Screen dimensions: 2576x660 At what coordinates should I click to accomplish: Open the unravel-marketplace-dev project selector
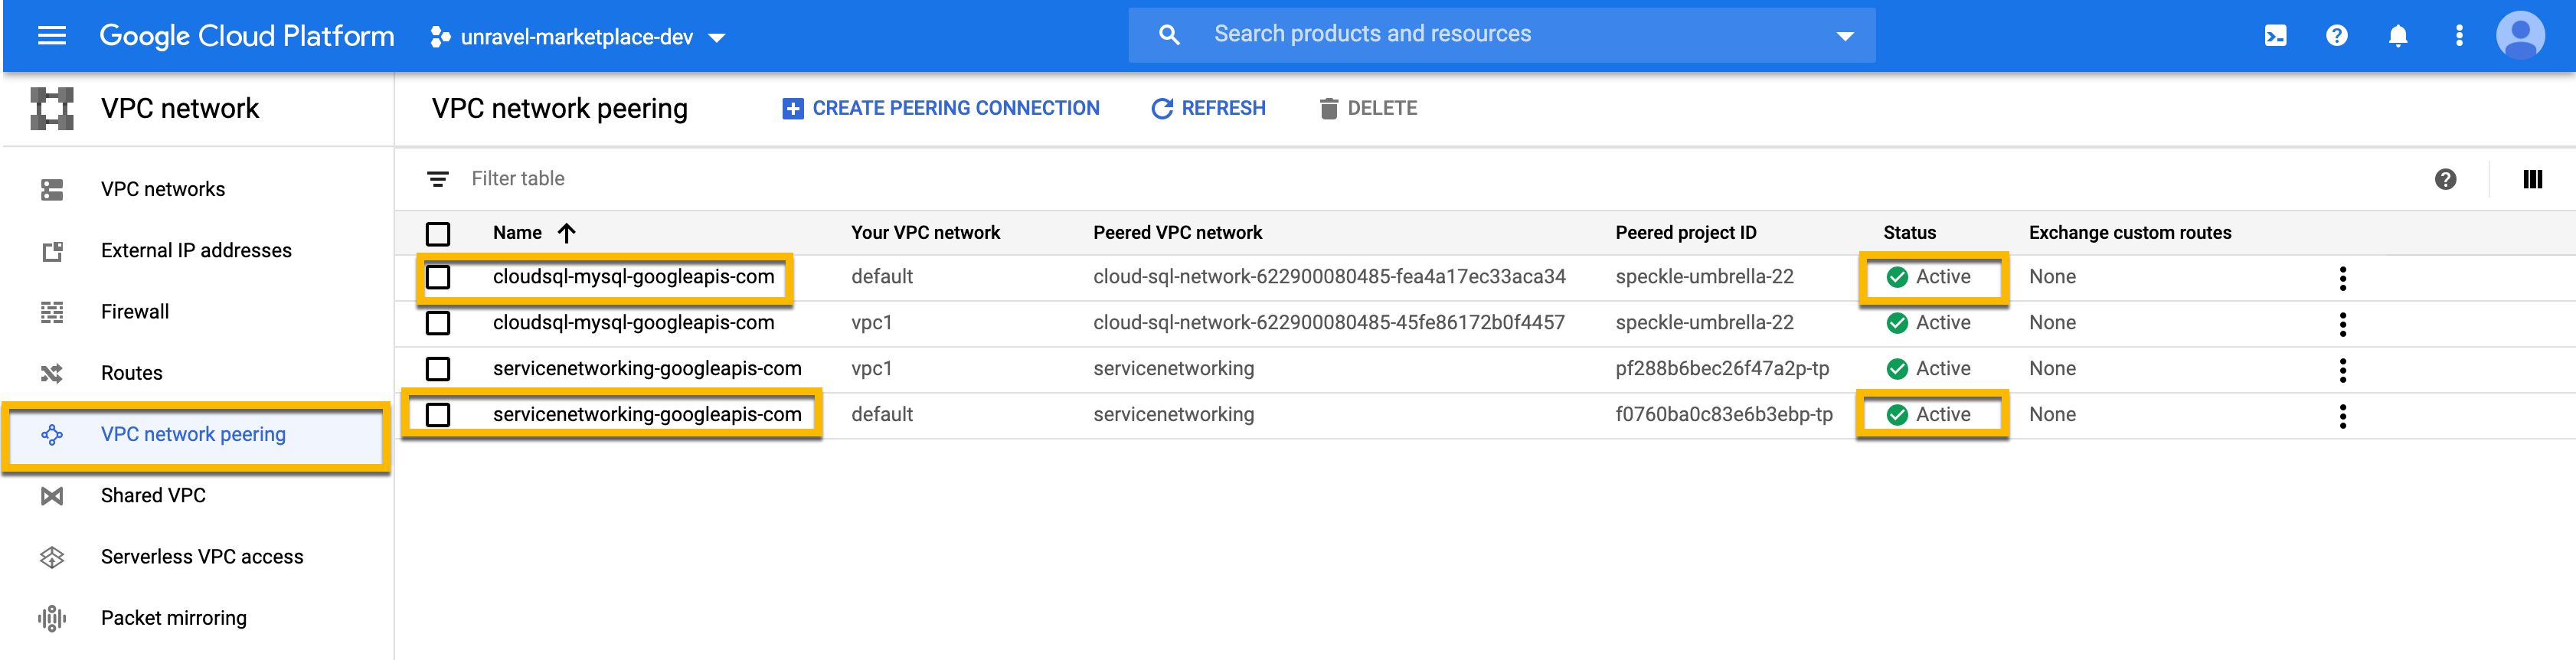click(x=578, y=37)
